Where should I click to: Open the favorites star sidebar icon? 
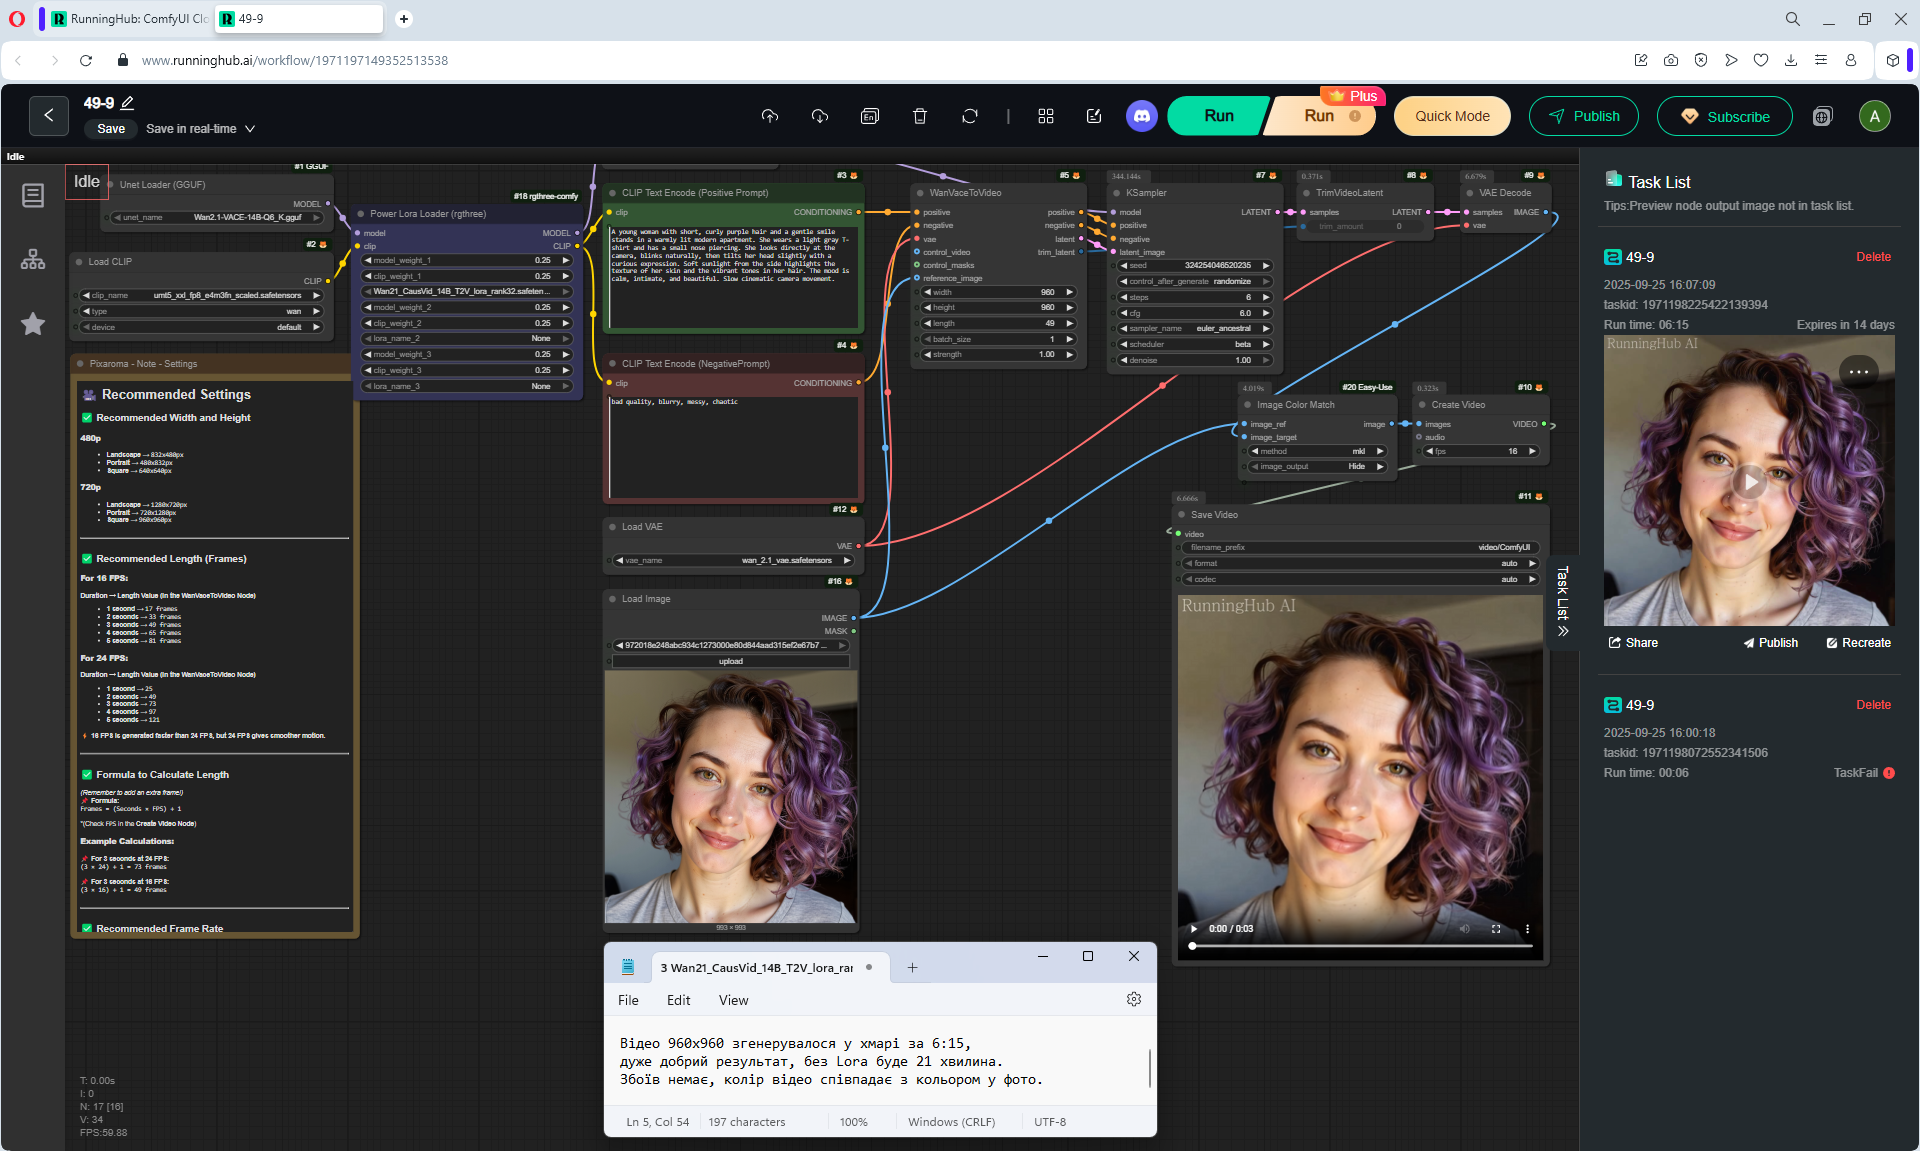pyautogui.click(x=33, y=324)
